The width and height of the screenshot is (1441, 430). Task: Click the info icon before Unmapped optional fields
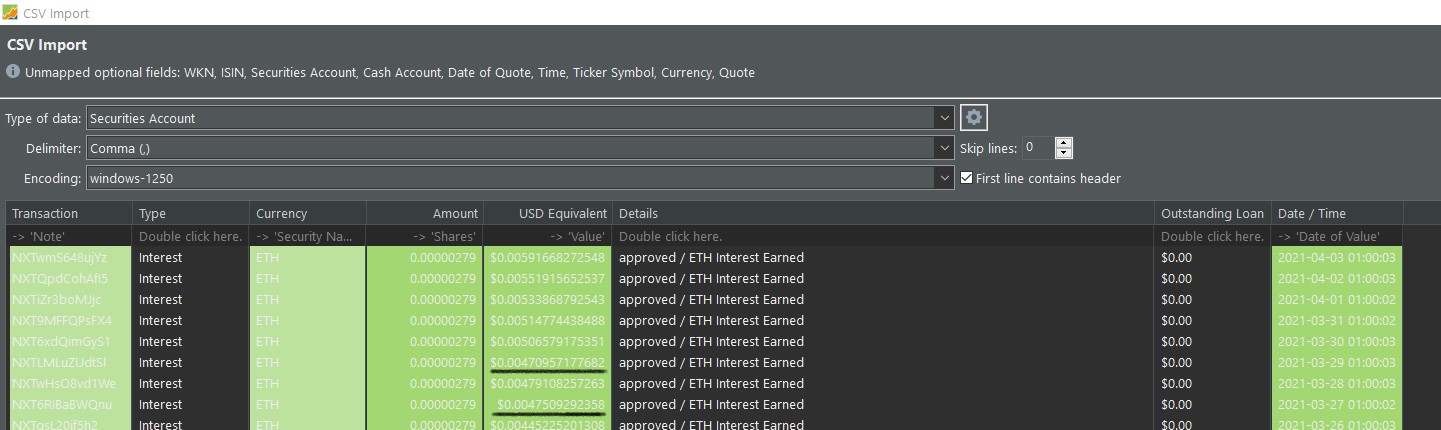13,72
